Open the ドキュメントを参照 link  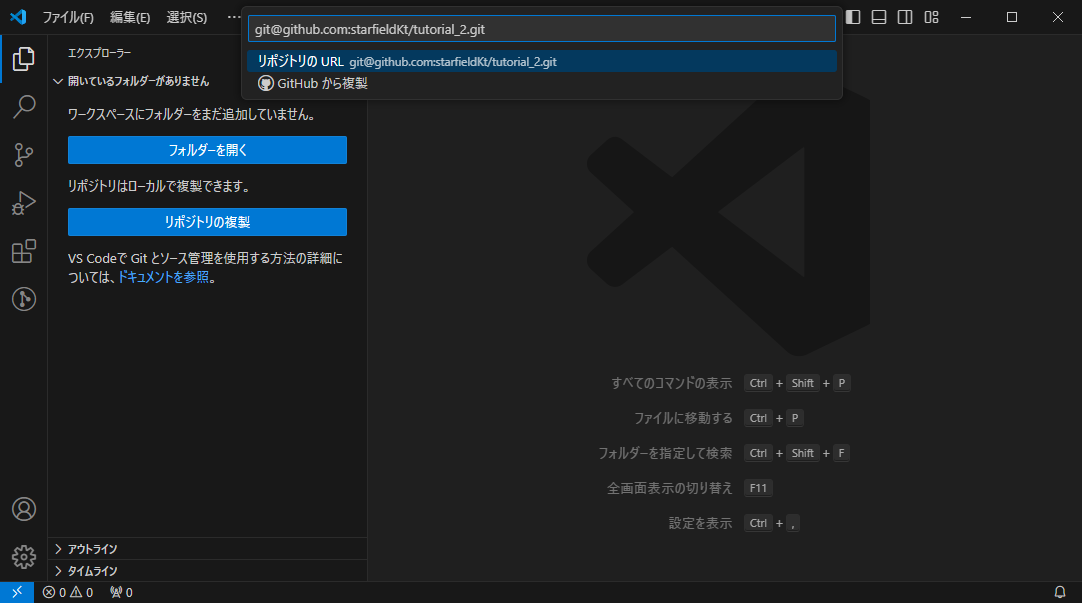[x=163, y=277]
